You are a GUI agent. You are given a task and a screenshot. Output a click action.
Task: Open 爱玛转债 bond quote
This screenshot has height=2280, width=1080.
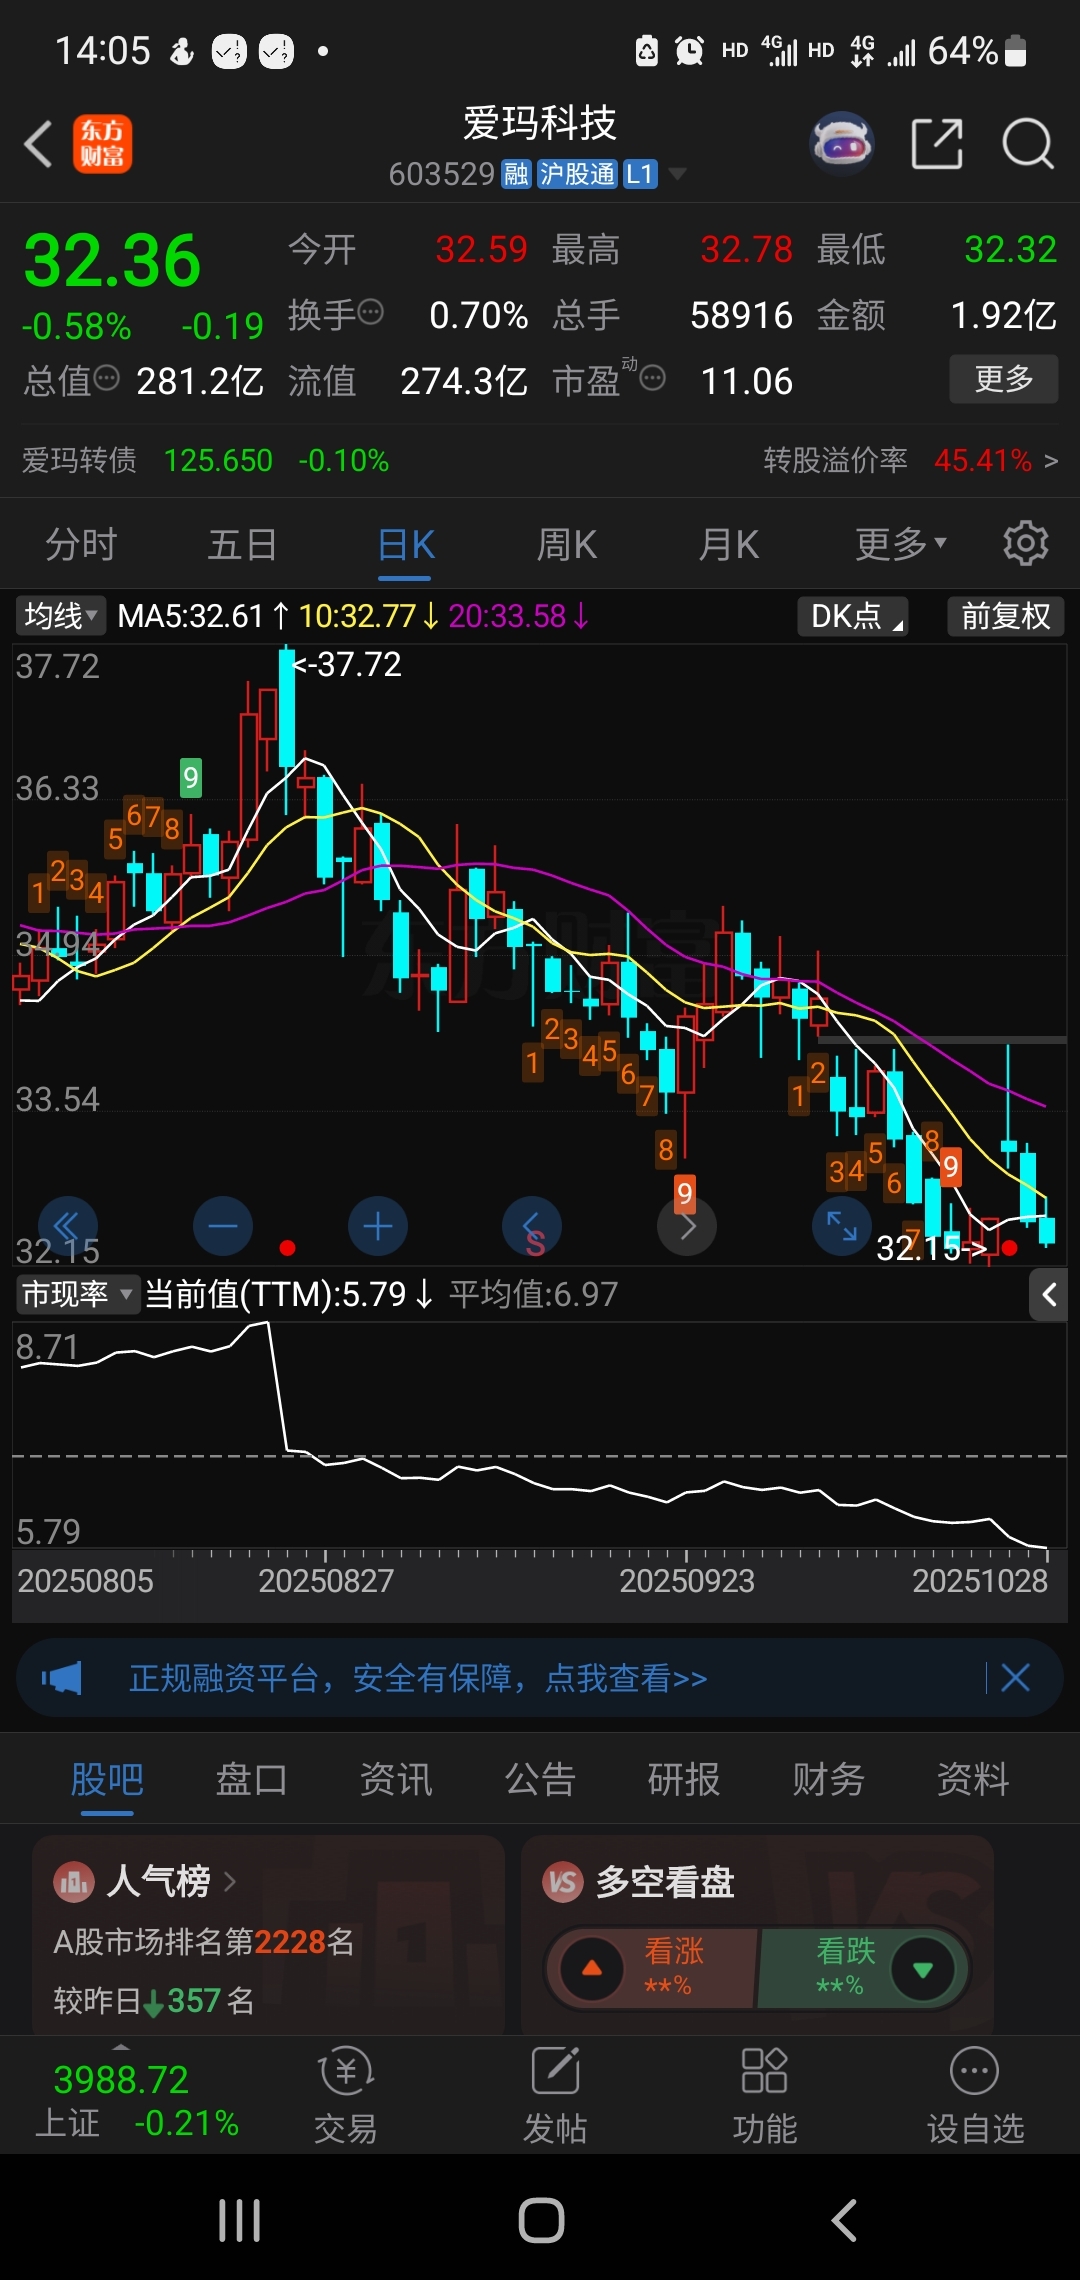tap(205, 460)
